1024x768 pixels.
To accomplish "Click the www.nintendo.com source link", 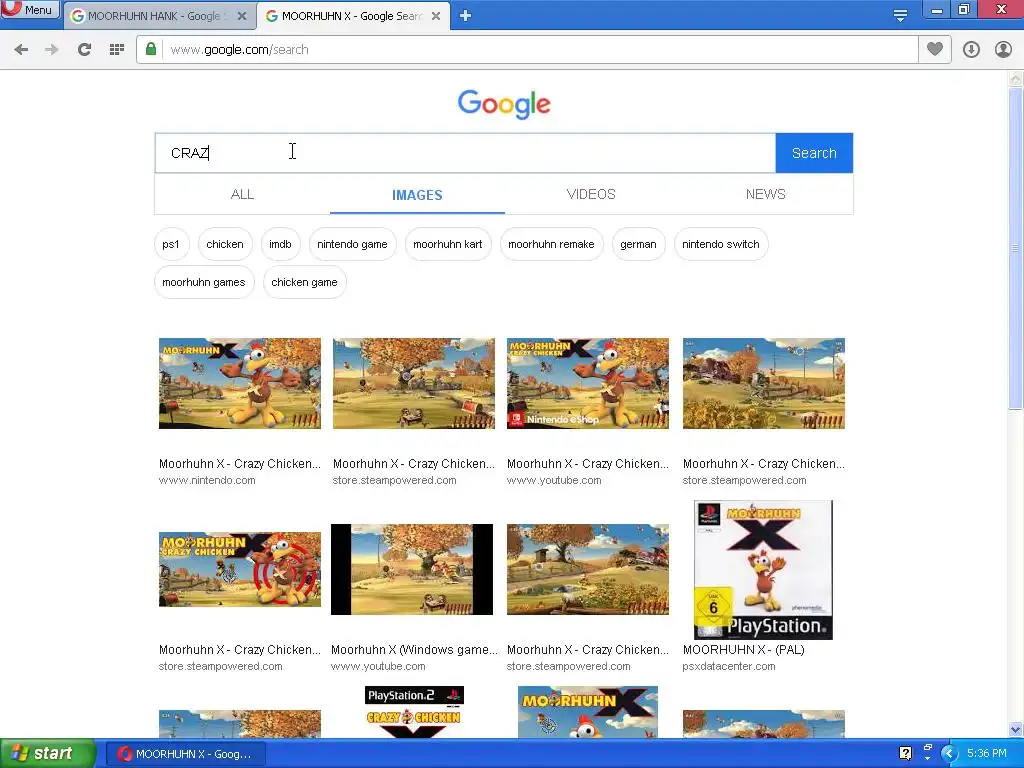I will click(207, 480).
